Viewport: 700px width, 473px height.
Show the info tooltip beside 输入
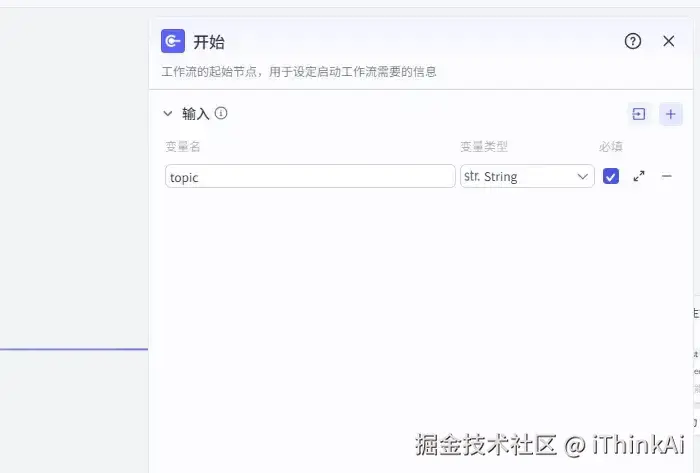point(221,113)
